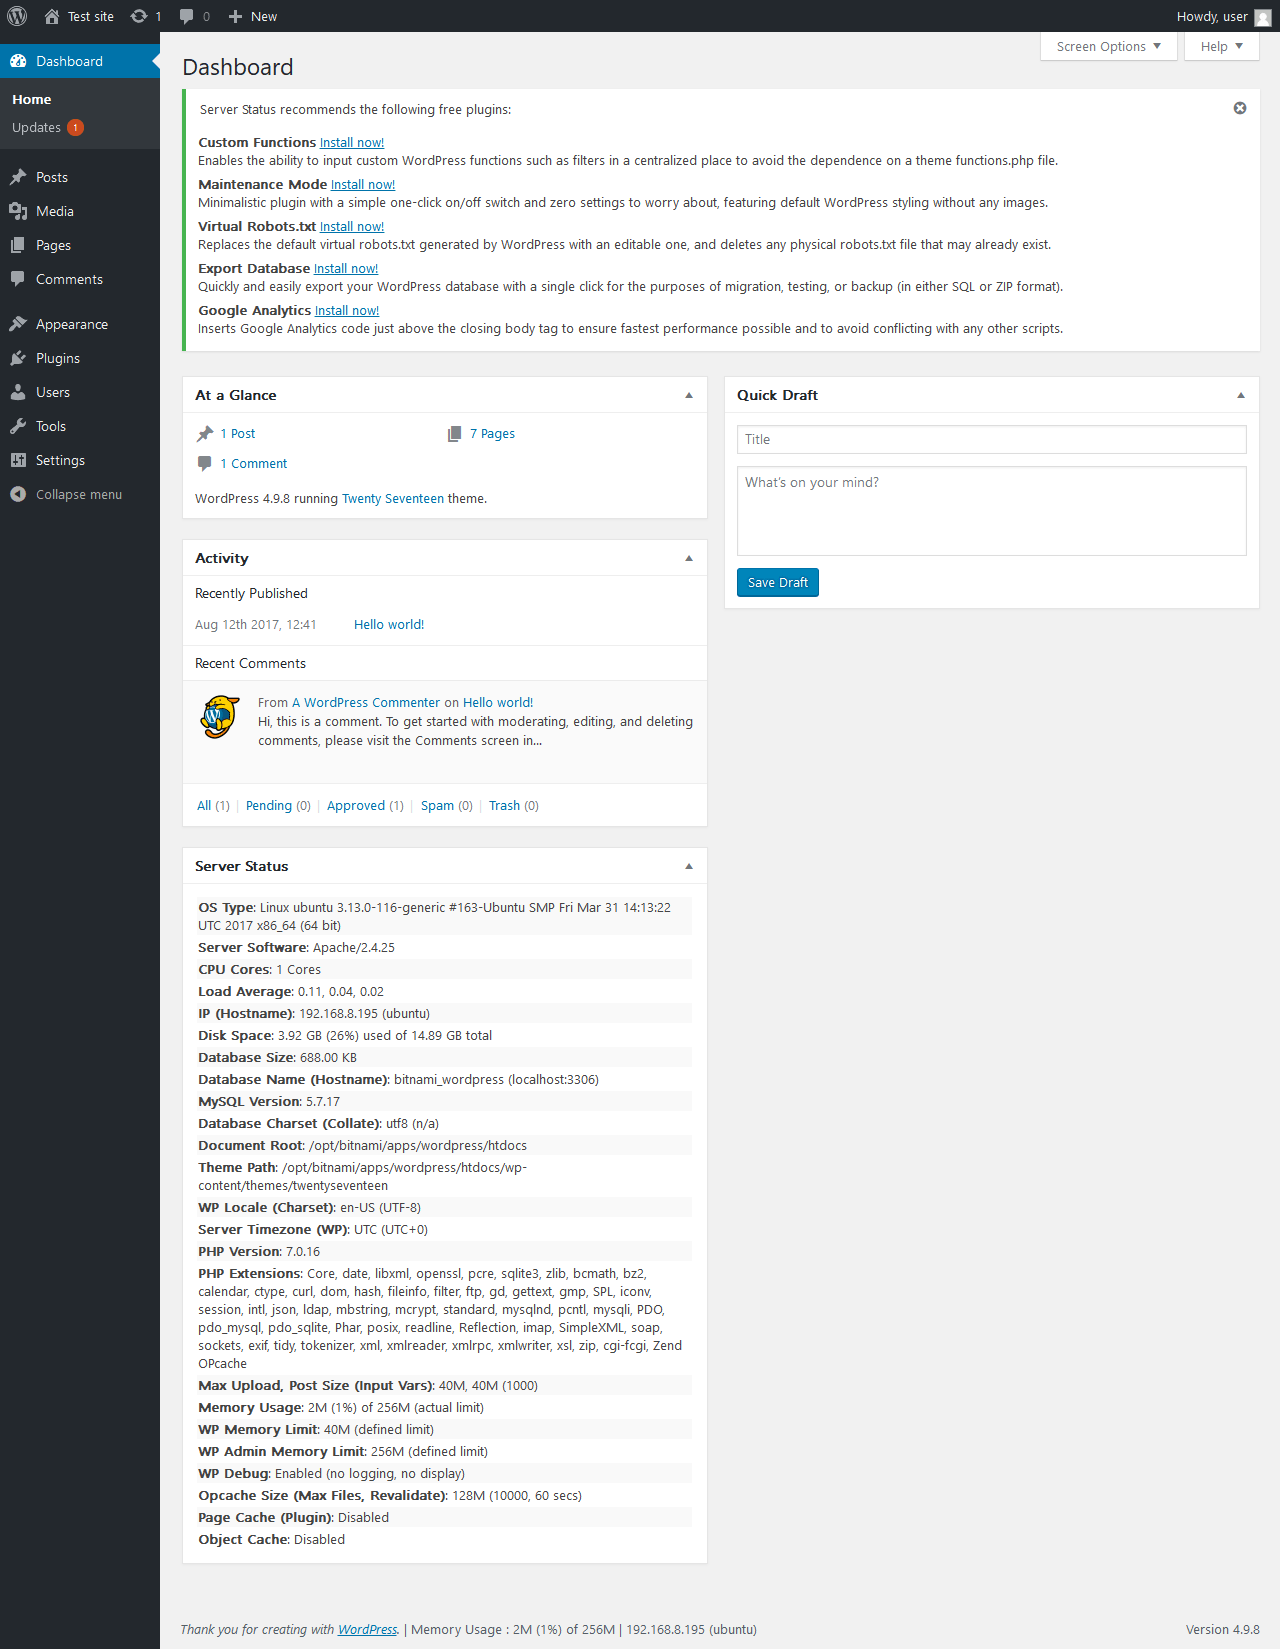Collapse the Quick Draft panel
Viewport: 1280px width, 1649px height.
pos(1241,395)
